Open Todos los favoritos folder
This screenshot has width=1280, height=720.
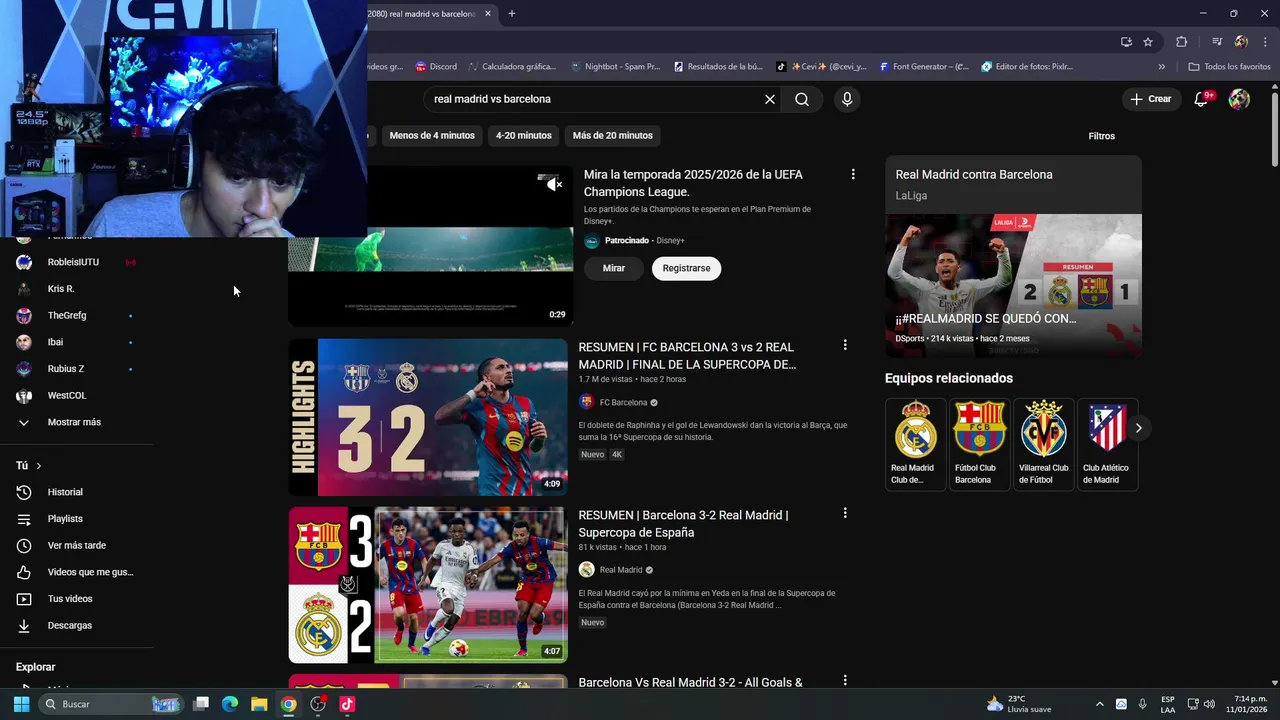pyautogui.click(x=1230, y=67)
